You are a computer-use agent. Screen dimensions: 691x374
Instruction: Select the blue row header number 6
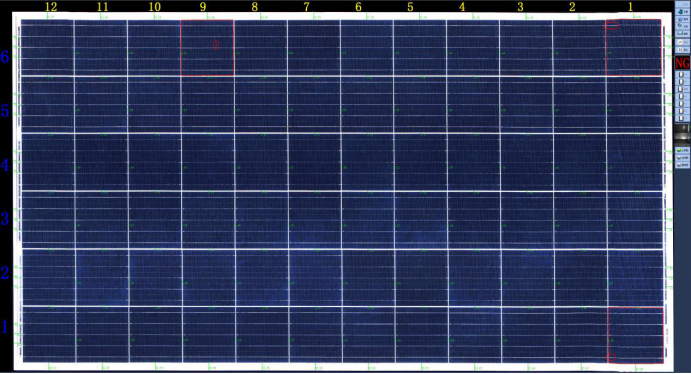[x=5, y=56]
